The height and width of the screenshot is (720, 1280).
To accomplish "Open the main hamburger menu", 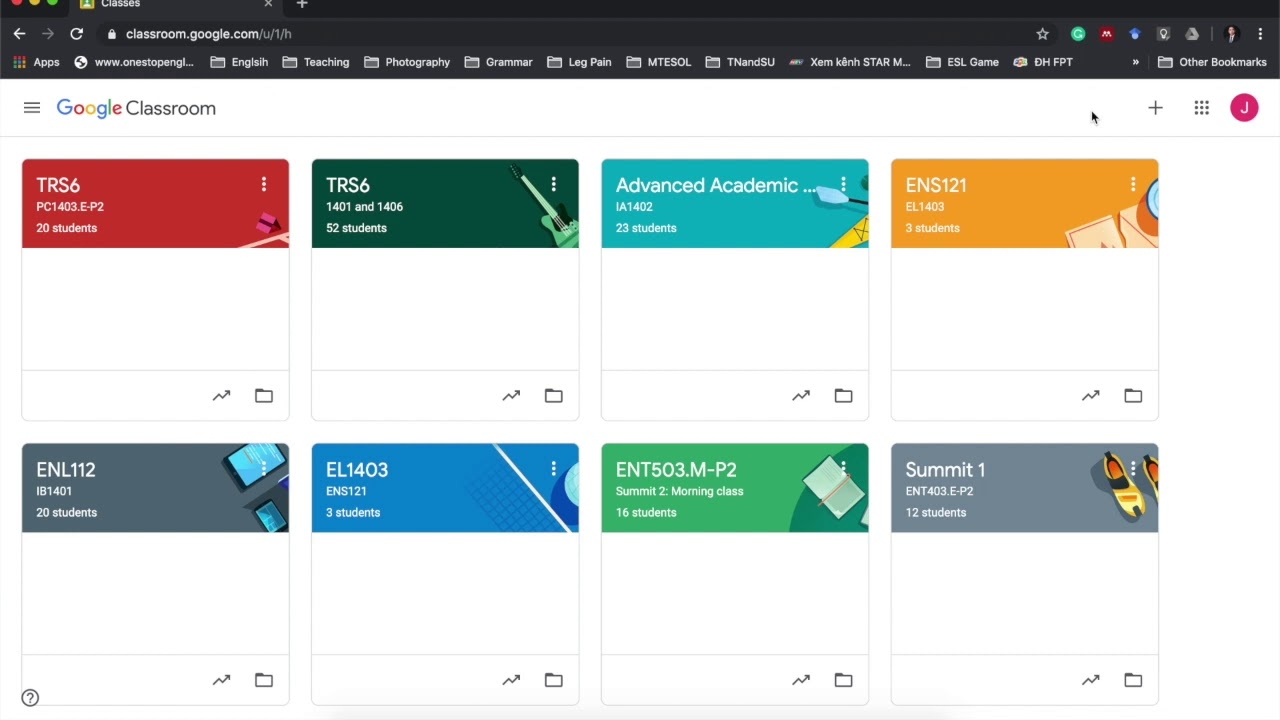I will tap(32, 108).
